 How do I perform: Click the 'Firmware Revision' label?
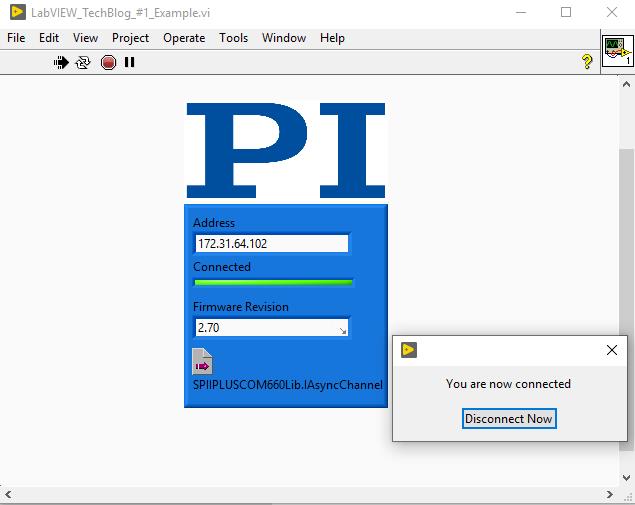pyautogui.click(x=241, y=307)
